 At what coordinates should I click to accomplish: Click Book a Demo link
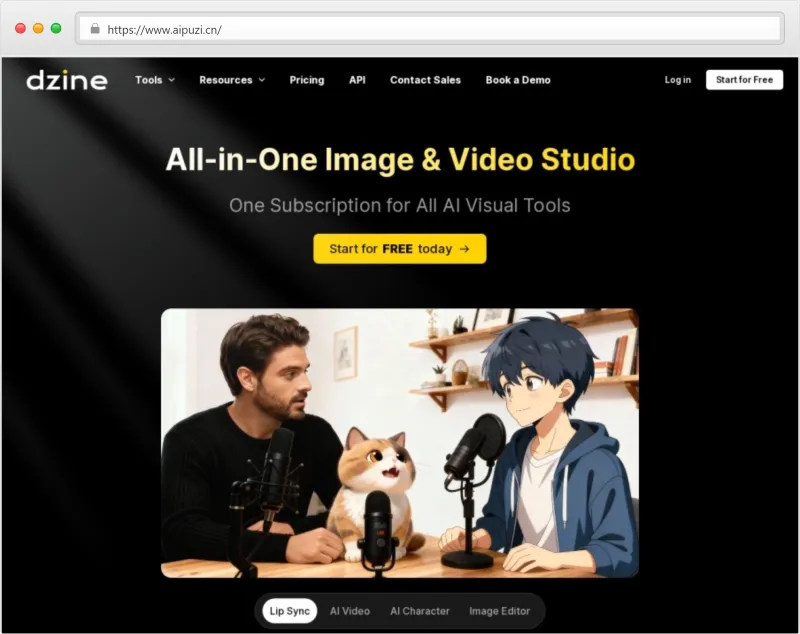(x=518, y=80)
